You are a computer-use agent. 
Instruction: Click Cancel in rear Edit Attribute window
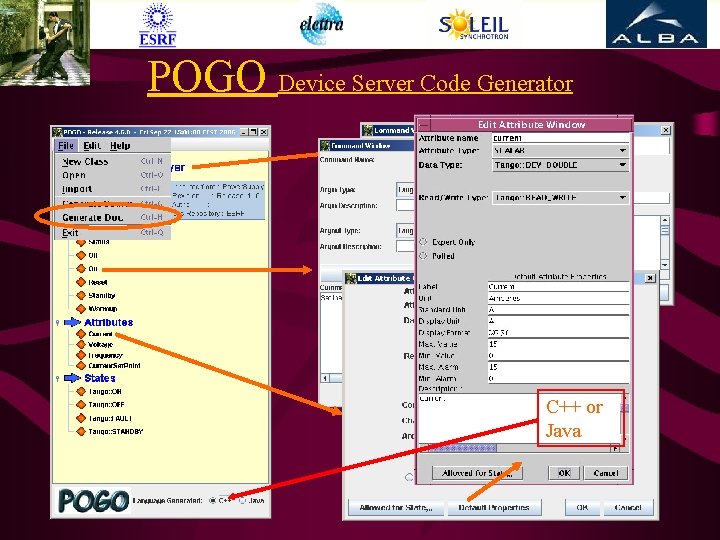point(628,507)
